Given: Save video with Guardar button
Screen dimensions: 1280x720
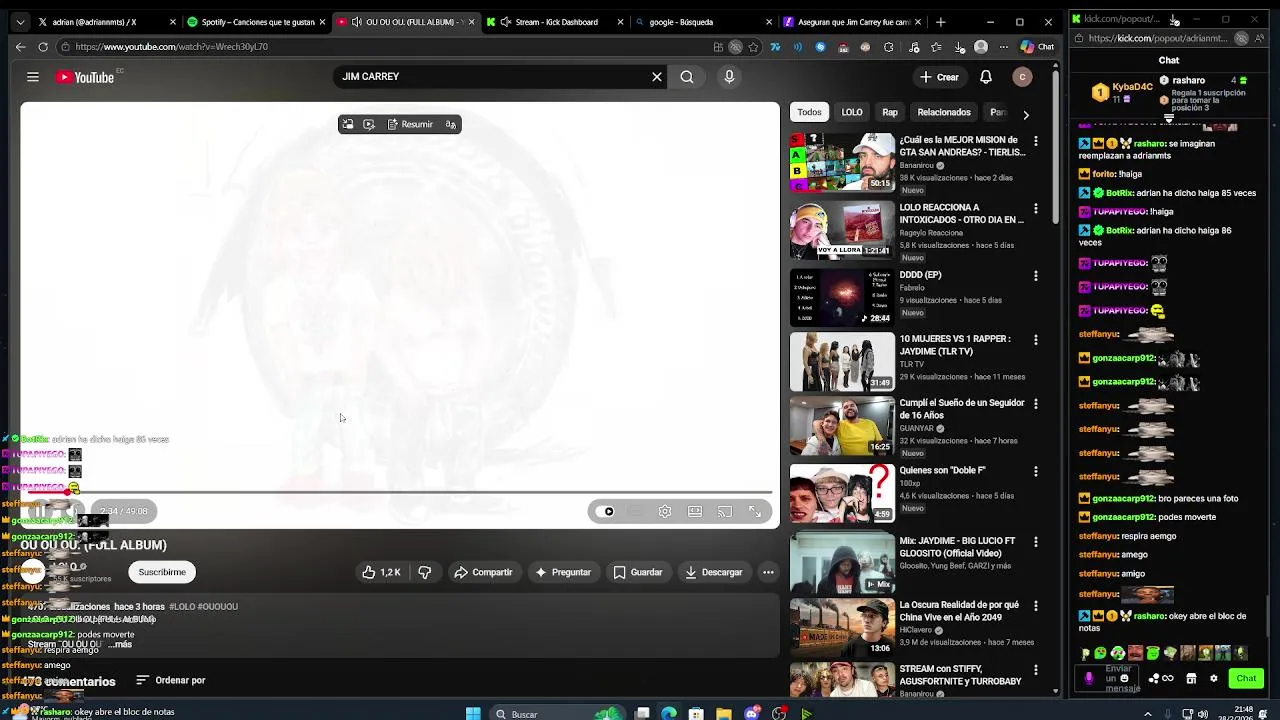Looking at the screenshot, I should pyautogui.click(x=637, y=572).
